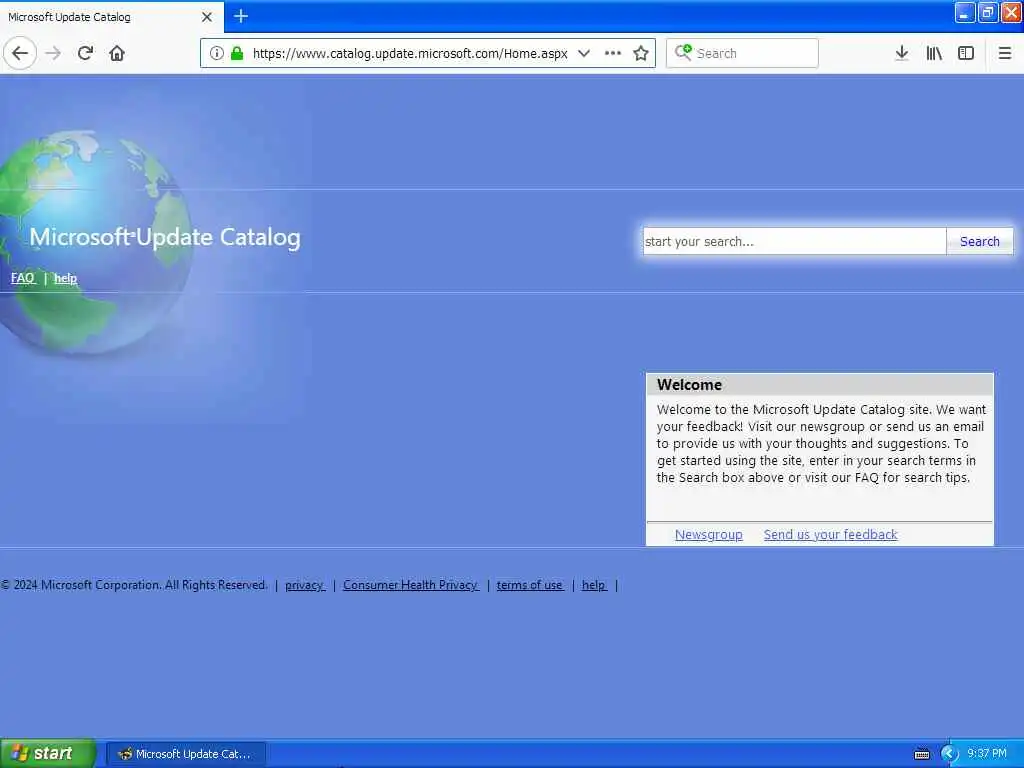The image size is (1024, 768).
Task: Click the footer help link
Action: pyautogui.click(x=594, y=585)
